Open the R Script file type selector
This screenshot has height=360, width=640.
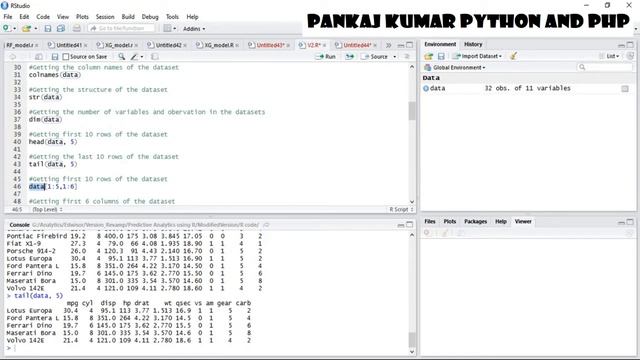coord(401,209)
